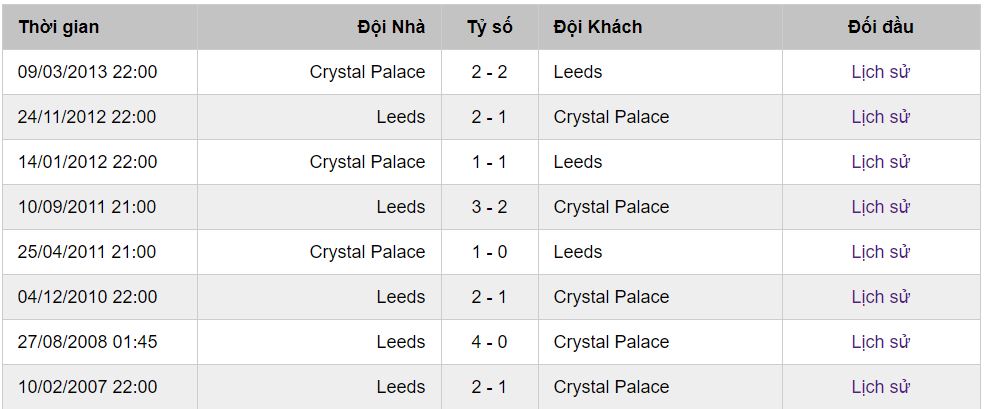Click Lịch sử for the 27/08/2008 match
Image resolution: width=986 pixels, height=409 pixels.
880,342
